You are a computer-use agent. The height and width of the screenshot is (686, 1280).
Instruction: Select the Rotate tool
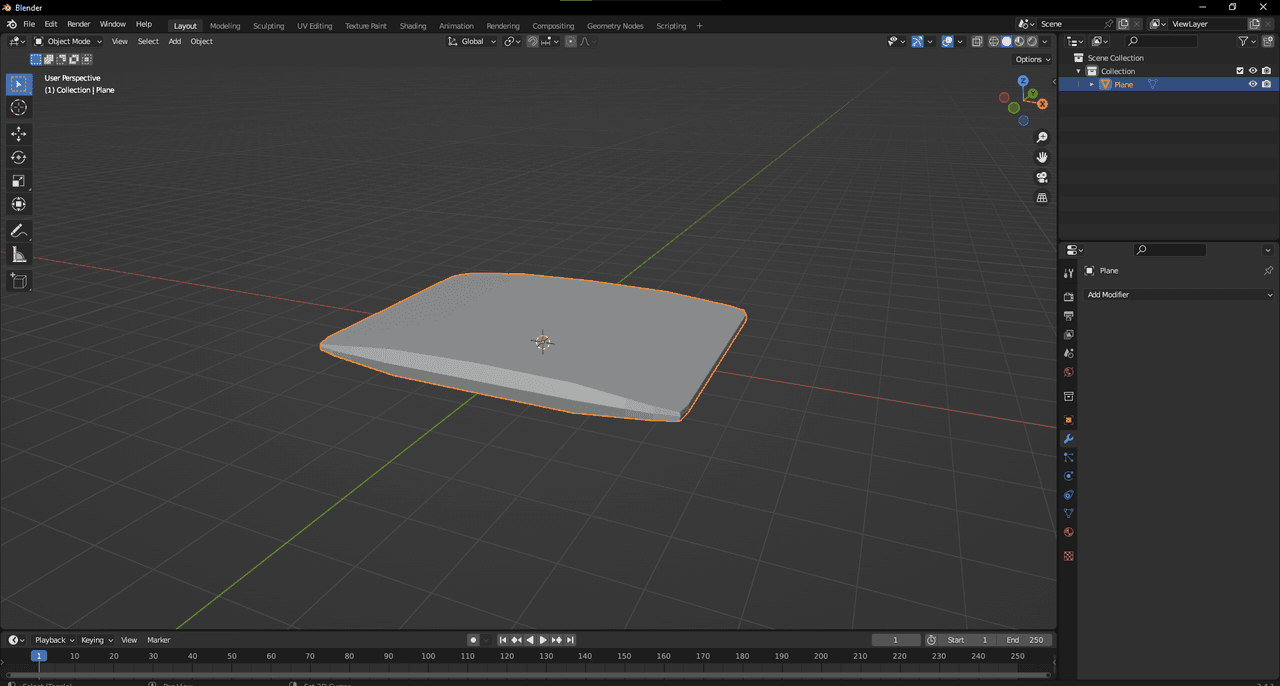point(19,157)
